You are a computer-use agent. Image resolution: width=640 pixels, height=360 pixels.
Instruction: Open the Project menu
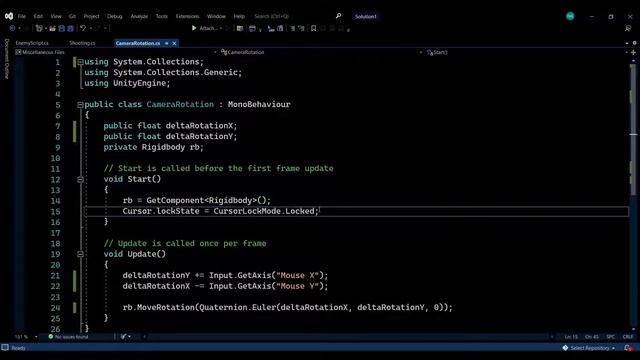91,16
